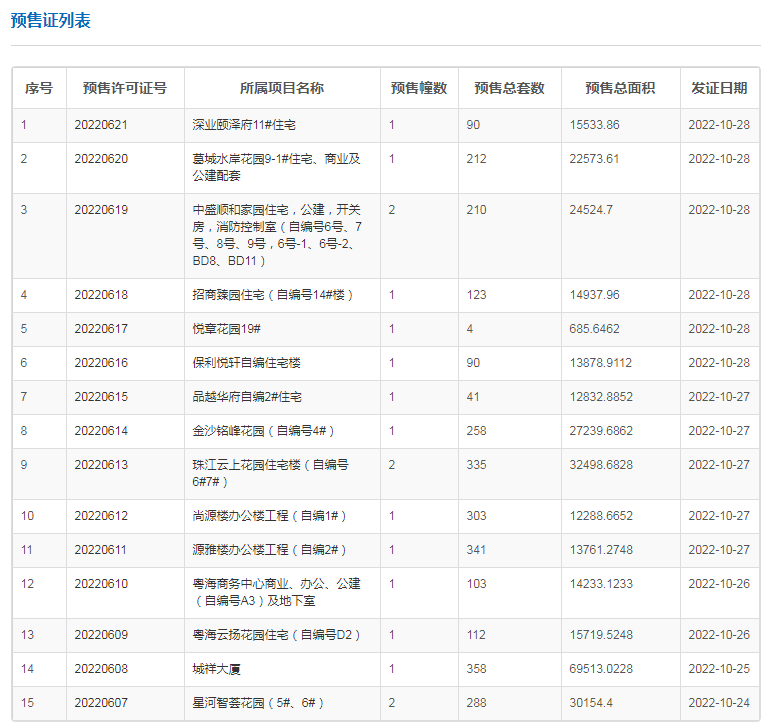Select permit number 20220610

click(101, 584)
